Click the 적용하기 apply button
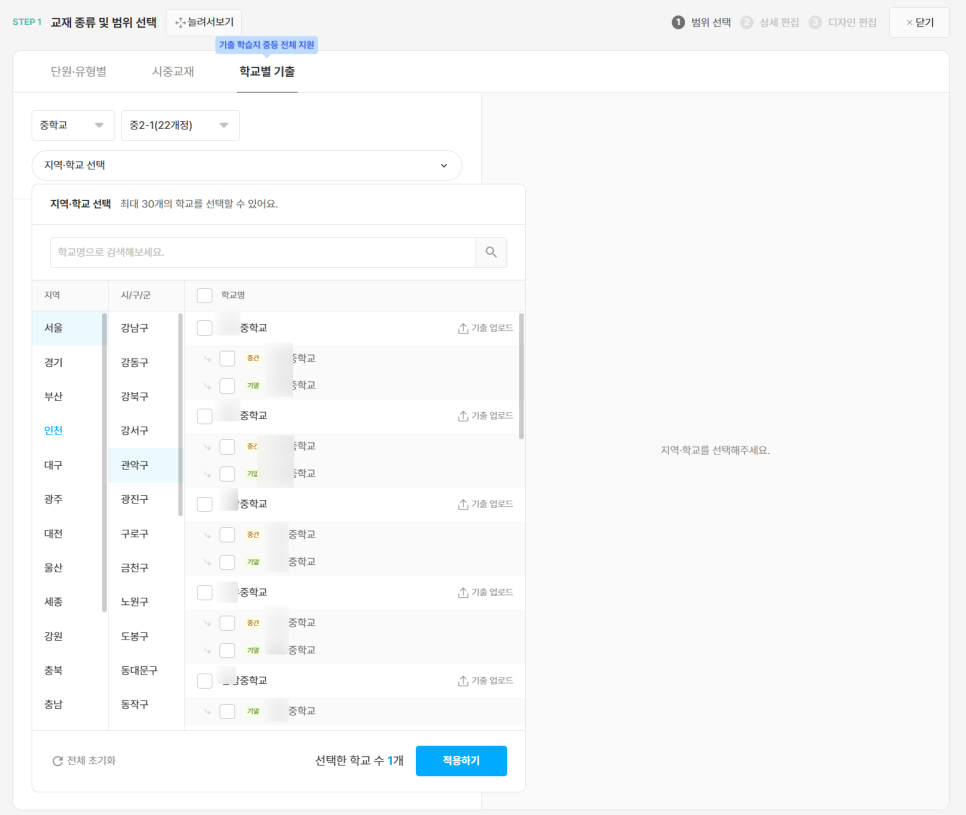Screen dimensions: 966x815 [461, 761]
